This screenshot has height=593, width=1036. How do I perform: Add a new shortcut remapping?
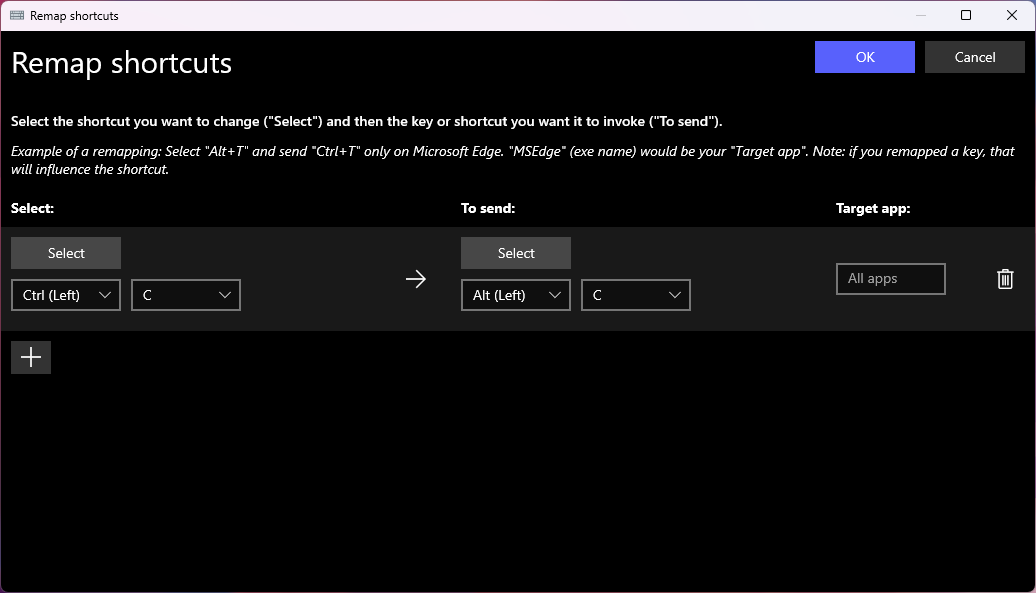pos(30,357)
